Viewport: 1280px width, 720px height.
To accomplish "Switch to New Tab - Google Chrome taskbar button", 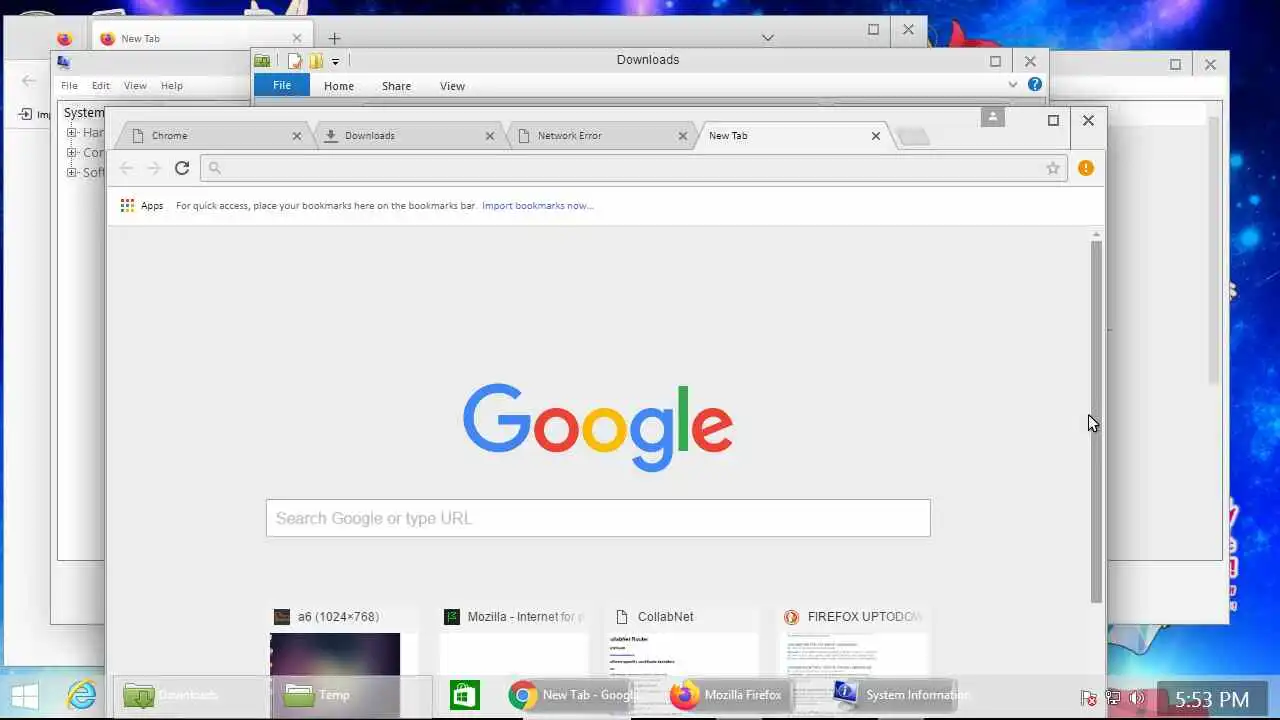I will coord(574,695).
